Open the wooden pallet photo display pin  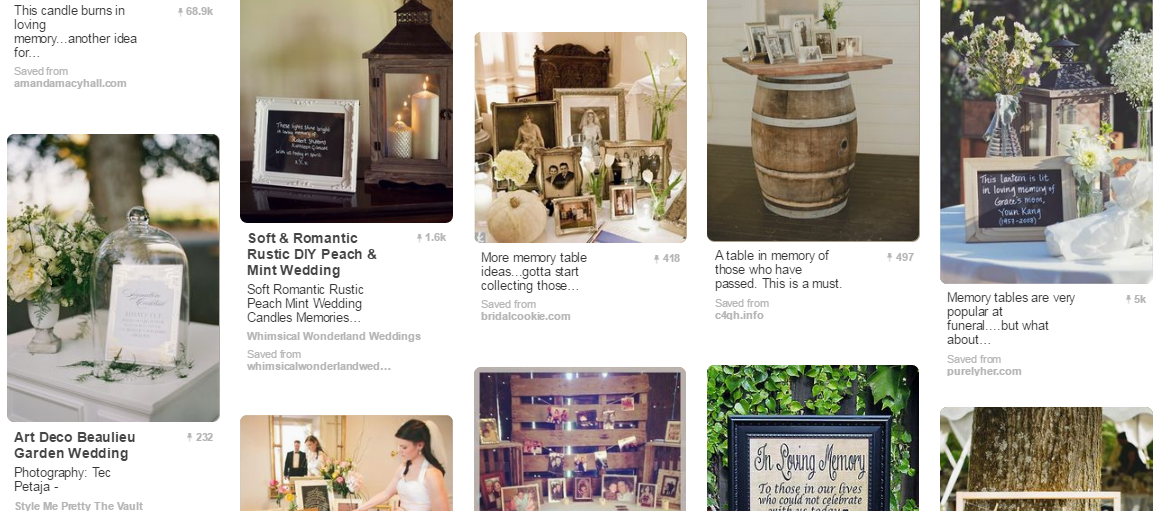[x=580, y=439]
